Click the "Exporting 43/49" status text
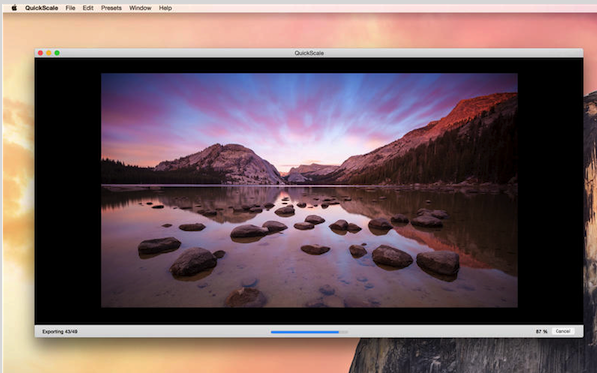Viewport: 597px width, 373px height. pos(60,332)
